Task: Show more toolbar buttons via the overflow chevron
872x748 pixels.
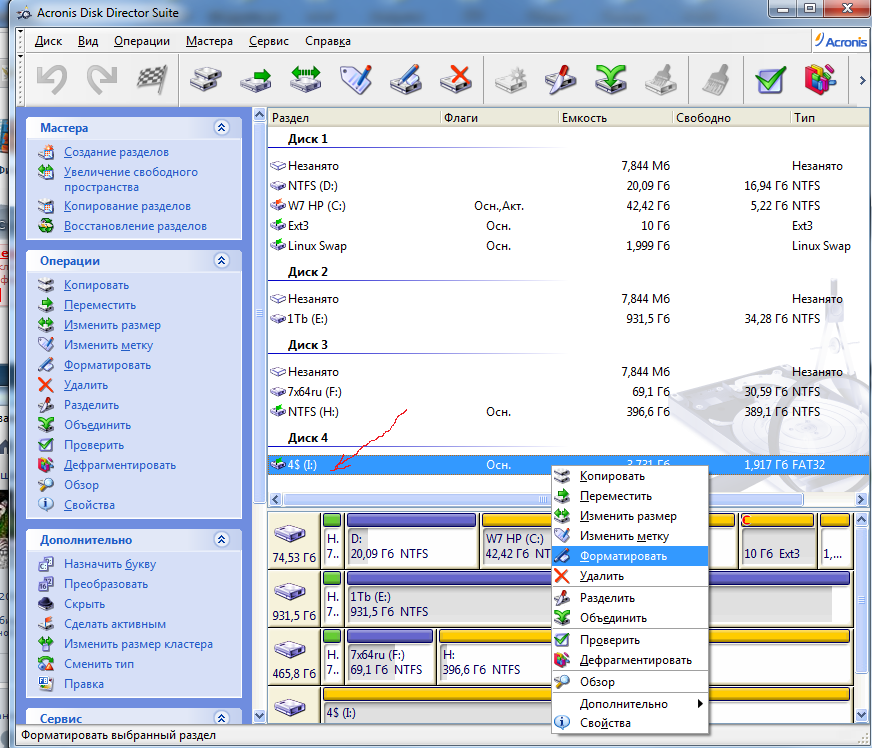Action: point(862,81)
